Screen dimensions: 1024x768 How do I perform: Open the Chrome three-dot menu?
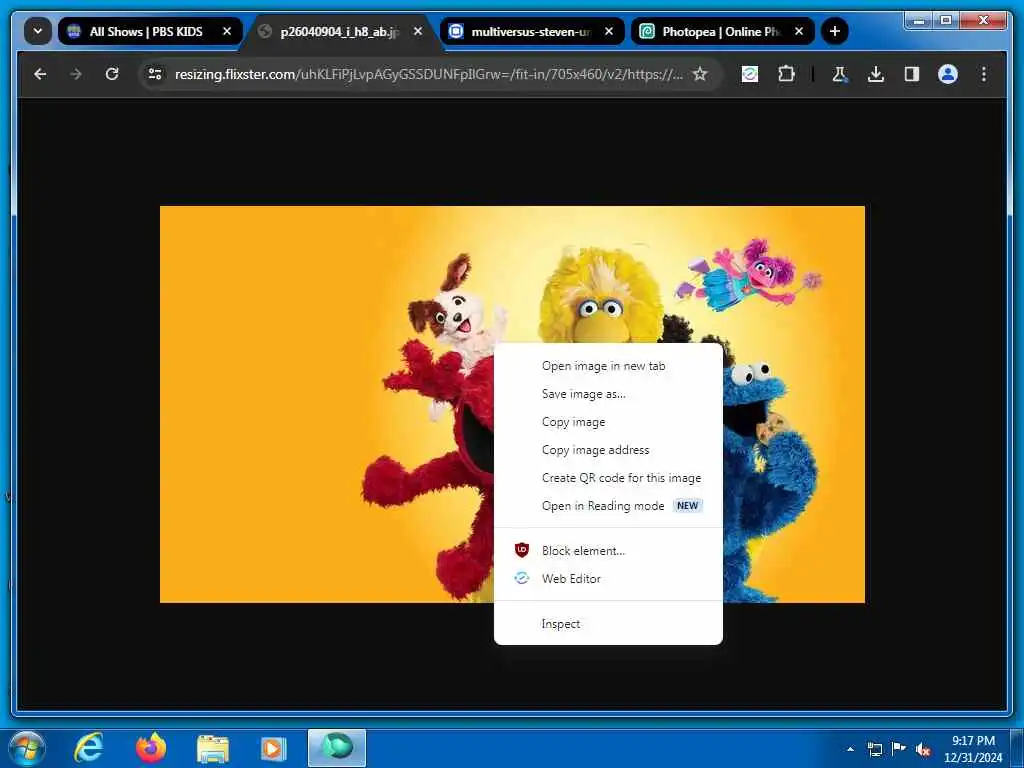(984, 74)
